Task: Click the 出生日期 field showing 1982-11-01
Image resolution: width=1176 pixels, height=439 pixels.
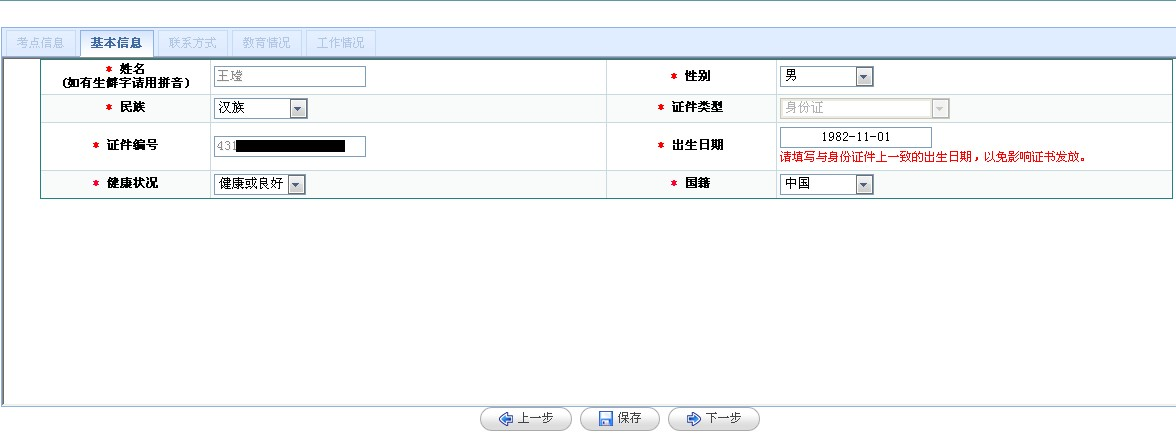Action: pos(855,137)
